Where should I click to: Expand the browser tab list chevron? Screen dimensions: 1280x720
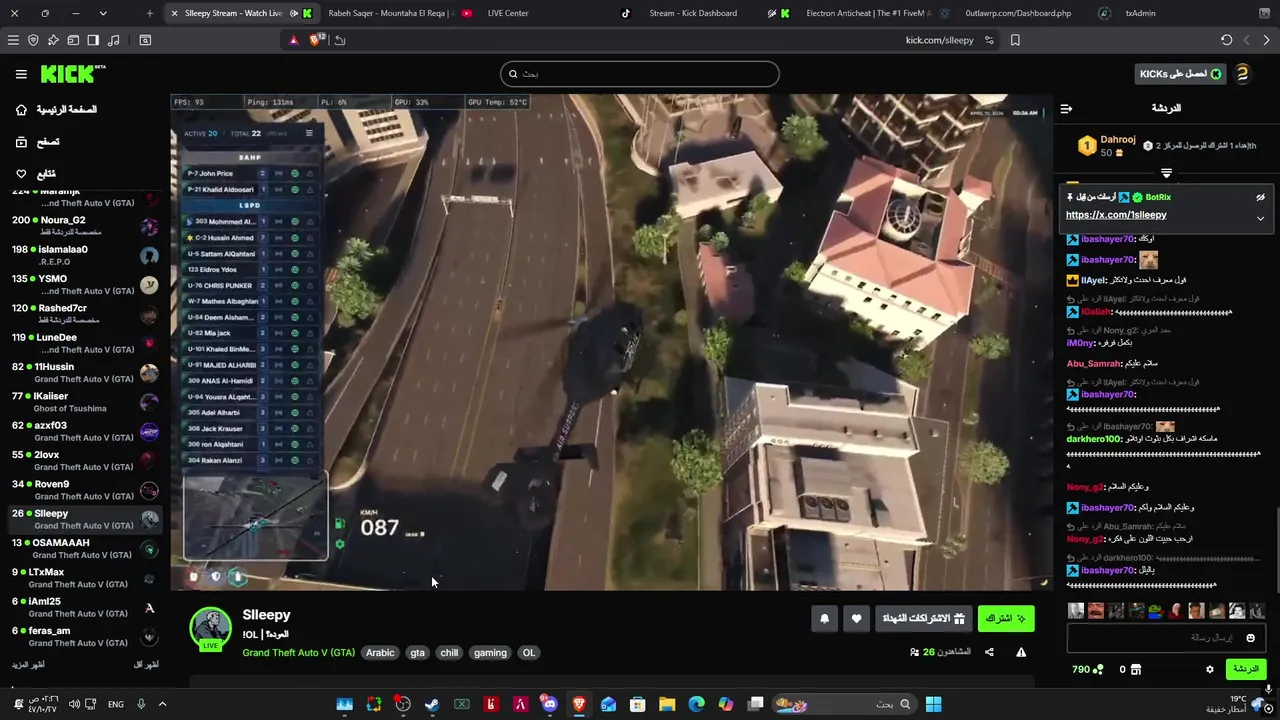coord(103,13)
